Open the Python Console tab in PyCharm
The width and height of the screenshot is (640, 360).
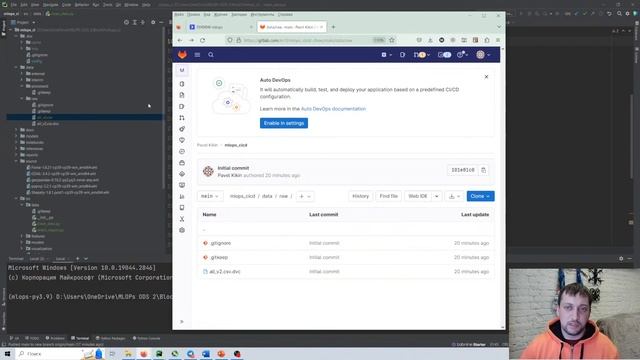147,338
